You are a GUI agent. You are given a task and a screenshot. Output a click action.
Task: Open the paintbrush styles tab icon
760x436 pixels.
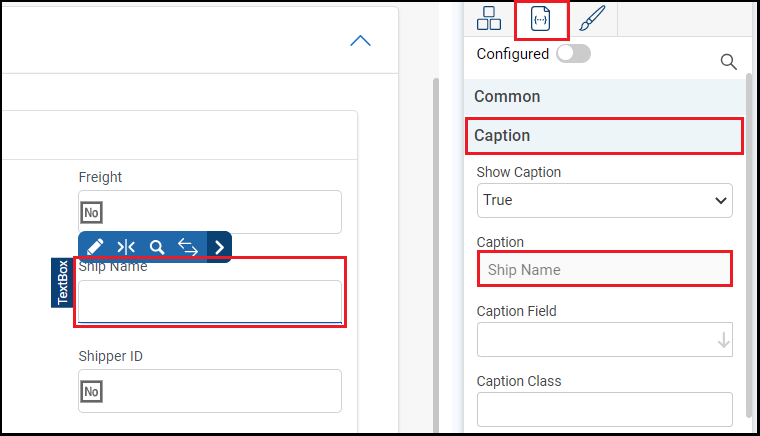click(592, 18)
